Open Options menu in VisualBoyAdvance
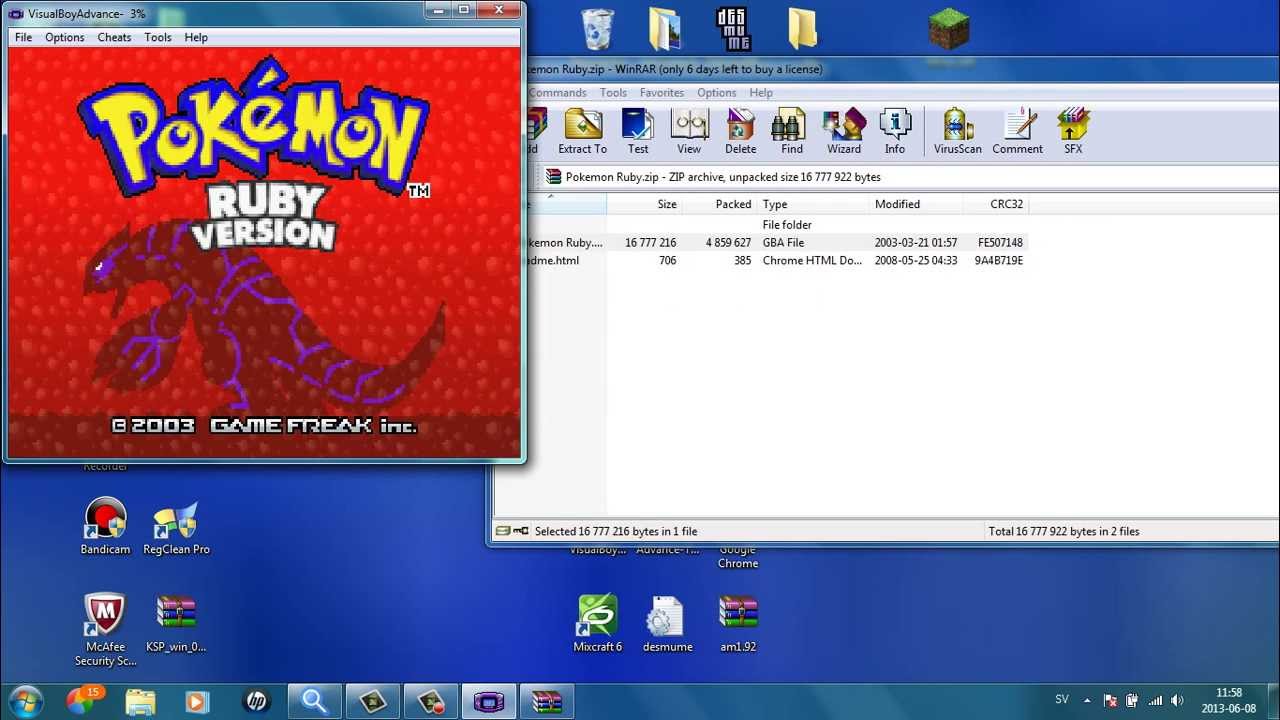 [x=64, y=37]
